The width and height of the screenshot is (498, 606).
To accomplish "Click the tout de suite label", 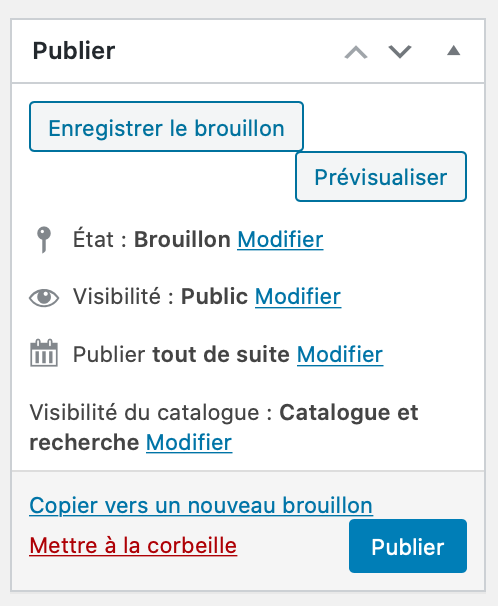I will coord(221,354).
